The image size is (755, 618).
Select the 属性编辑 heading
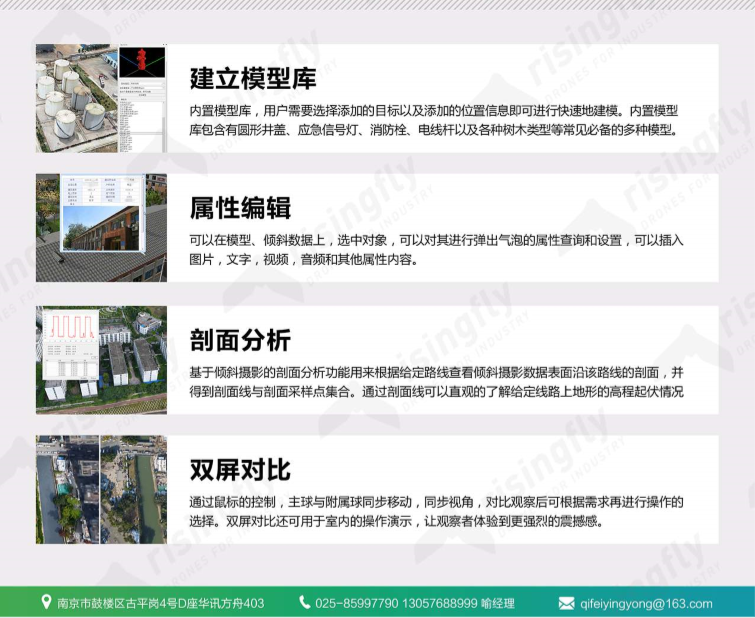(240, 208)
